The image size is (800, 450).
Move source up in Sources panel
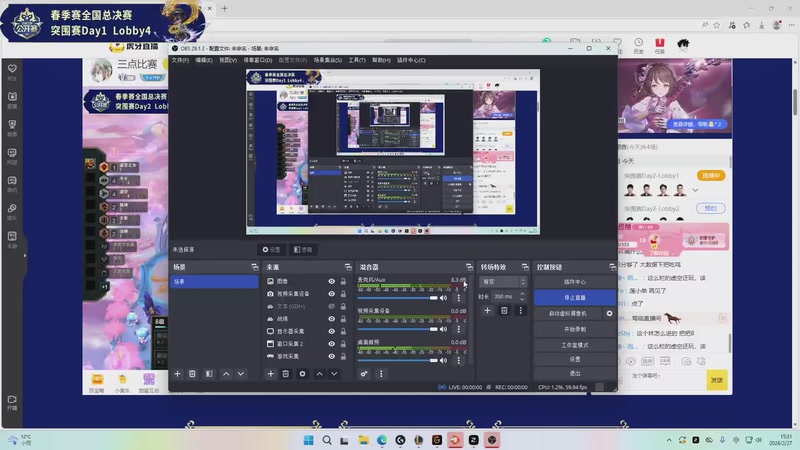pos(319,374)
